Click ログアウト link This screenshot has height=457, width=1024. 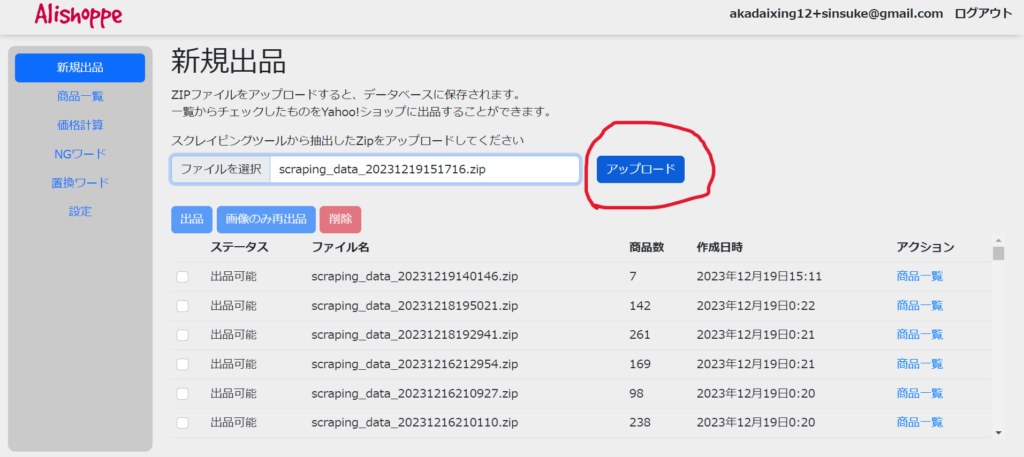tap(983, 14)
